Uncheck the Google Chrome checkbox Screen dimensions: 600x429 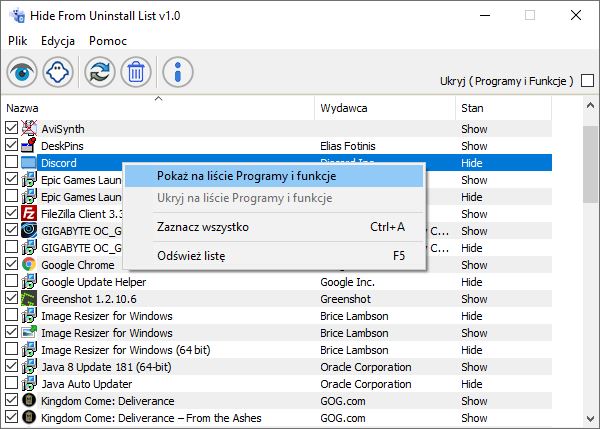point(11,263)
